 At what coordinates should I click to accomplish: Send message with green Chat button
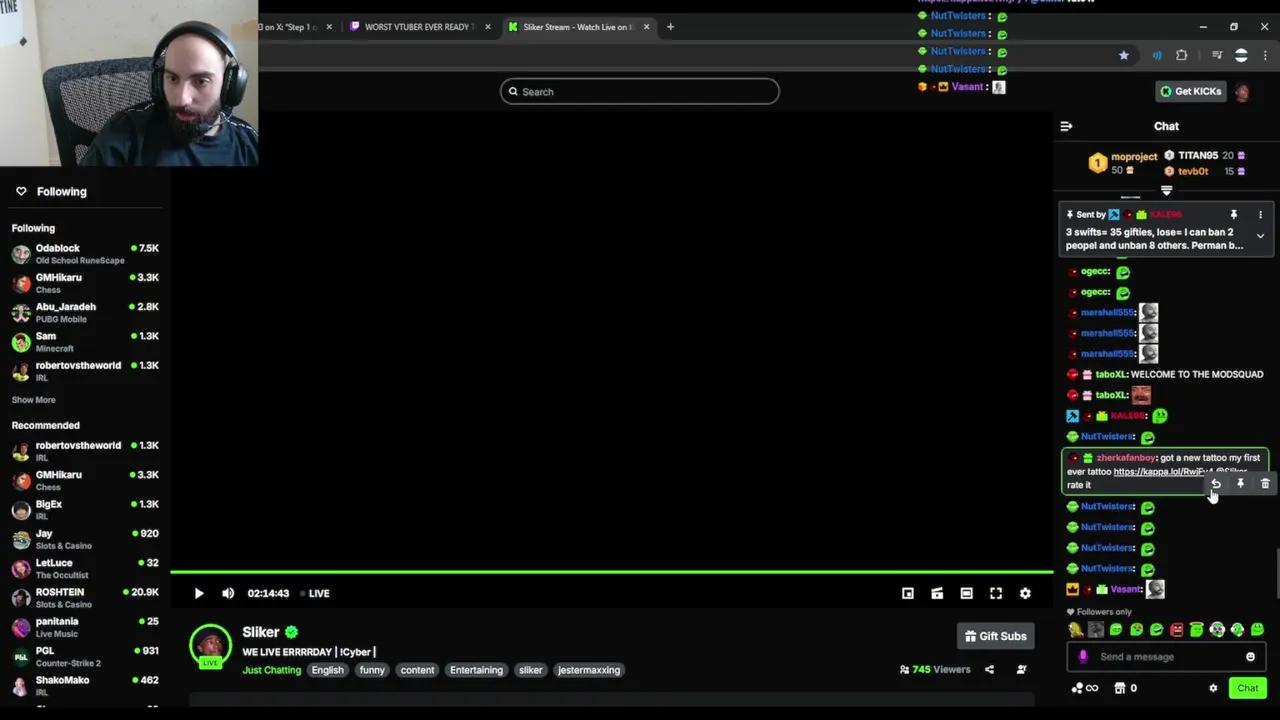pyautogui.click(x=1248, y=688)
